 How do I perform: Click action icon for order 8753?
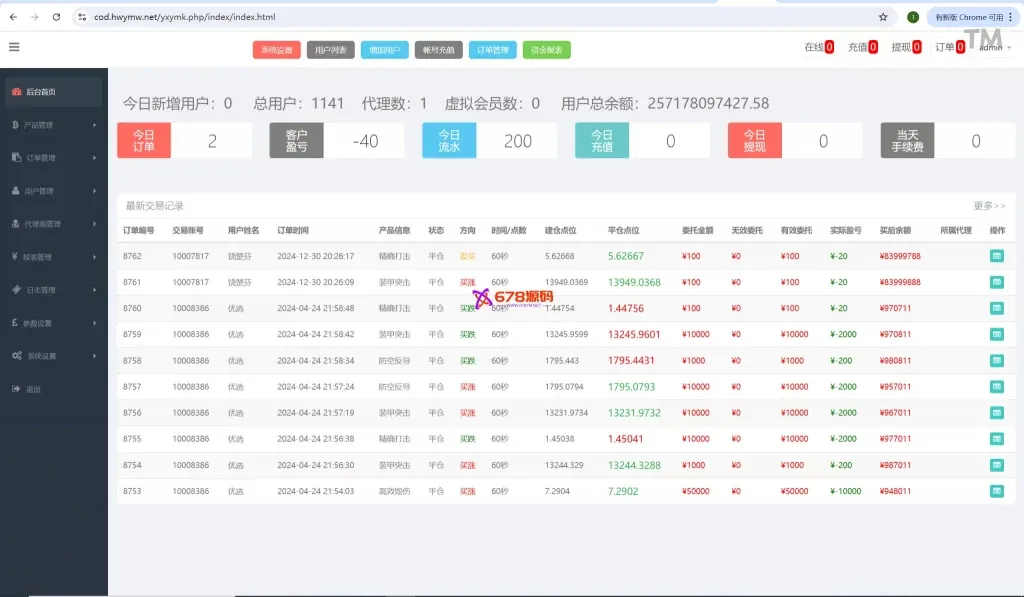(996, 491)
